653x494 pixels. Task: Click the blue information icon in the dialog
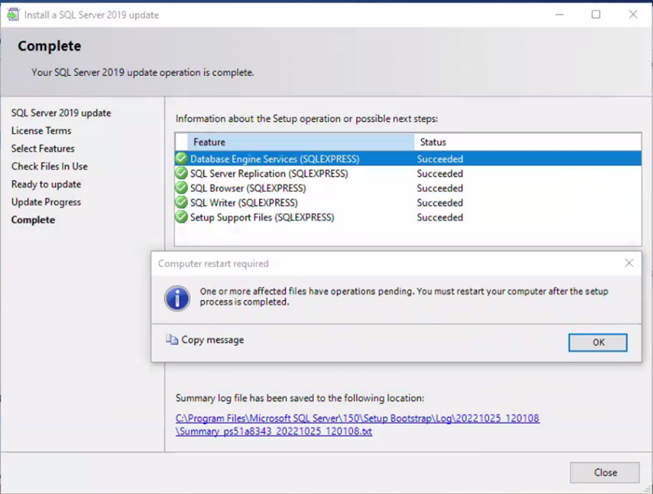pos(177,298)
